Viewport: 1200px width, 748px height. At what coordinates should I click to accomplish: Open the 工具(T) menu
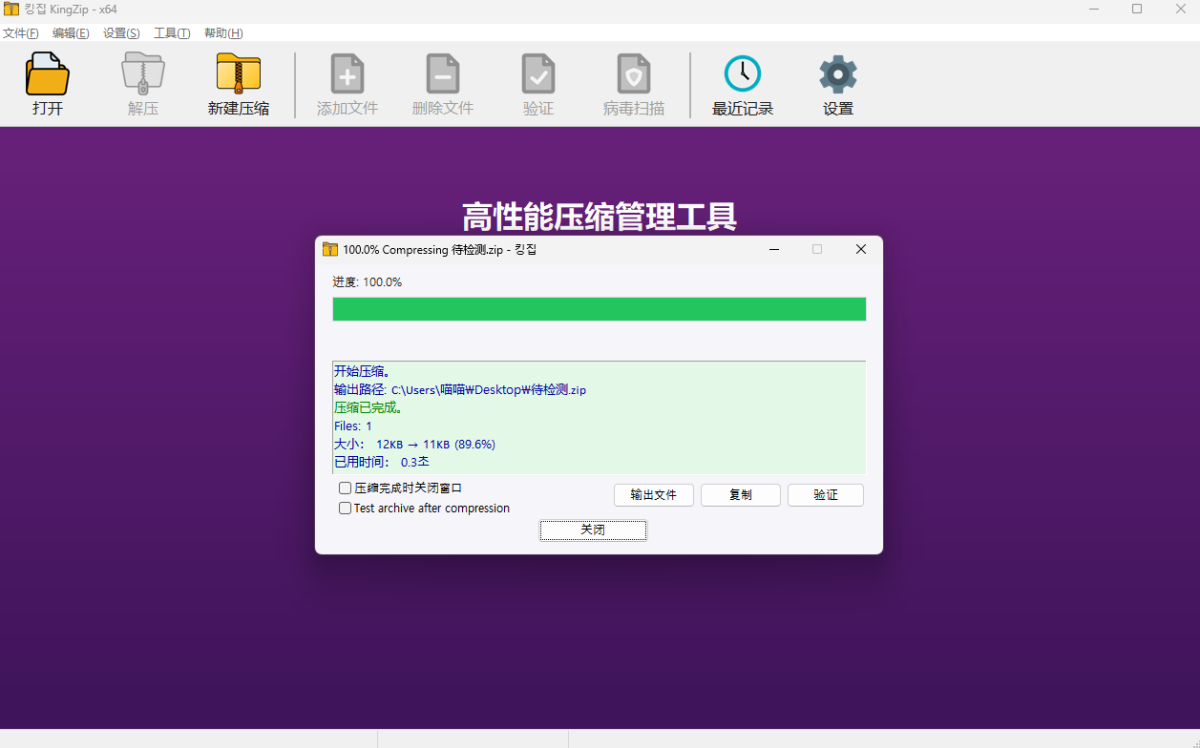pos(172,33)
